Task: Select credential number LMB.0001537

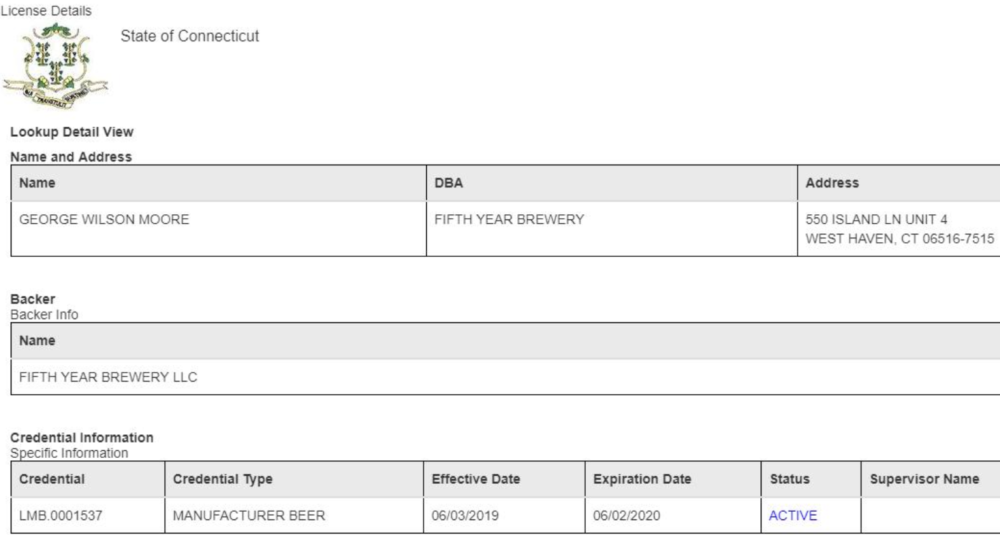Action: pyautogui.click(x=59, y=516)
